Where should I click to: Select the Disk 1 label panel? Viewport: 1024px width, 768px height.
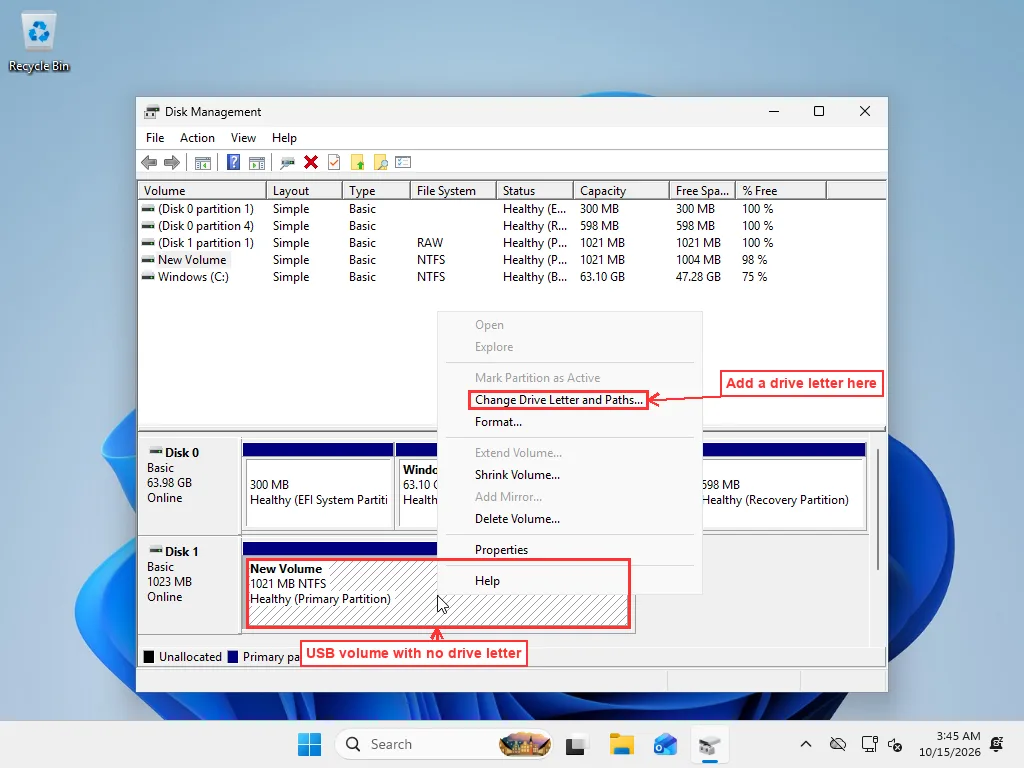[x=189, y=584]
